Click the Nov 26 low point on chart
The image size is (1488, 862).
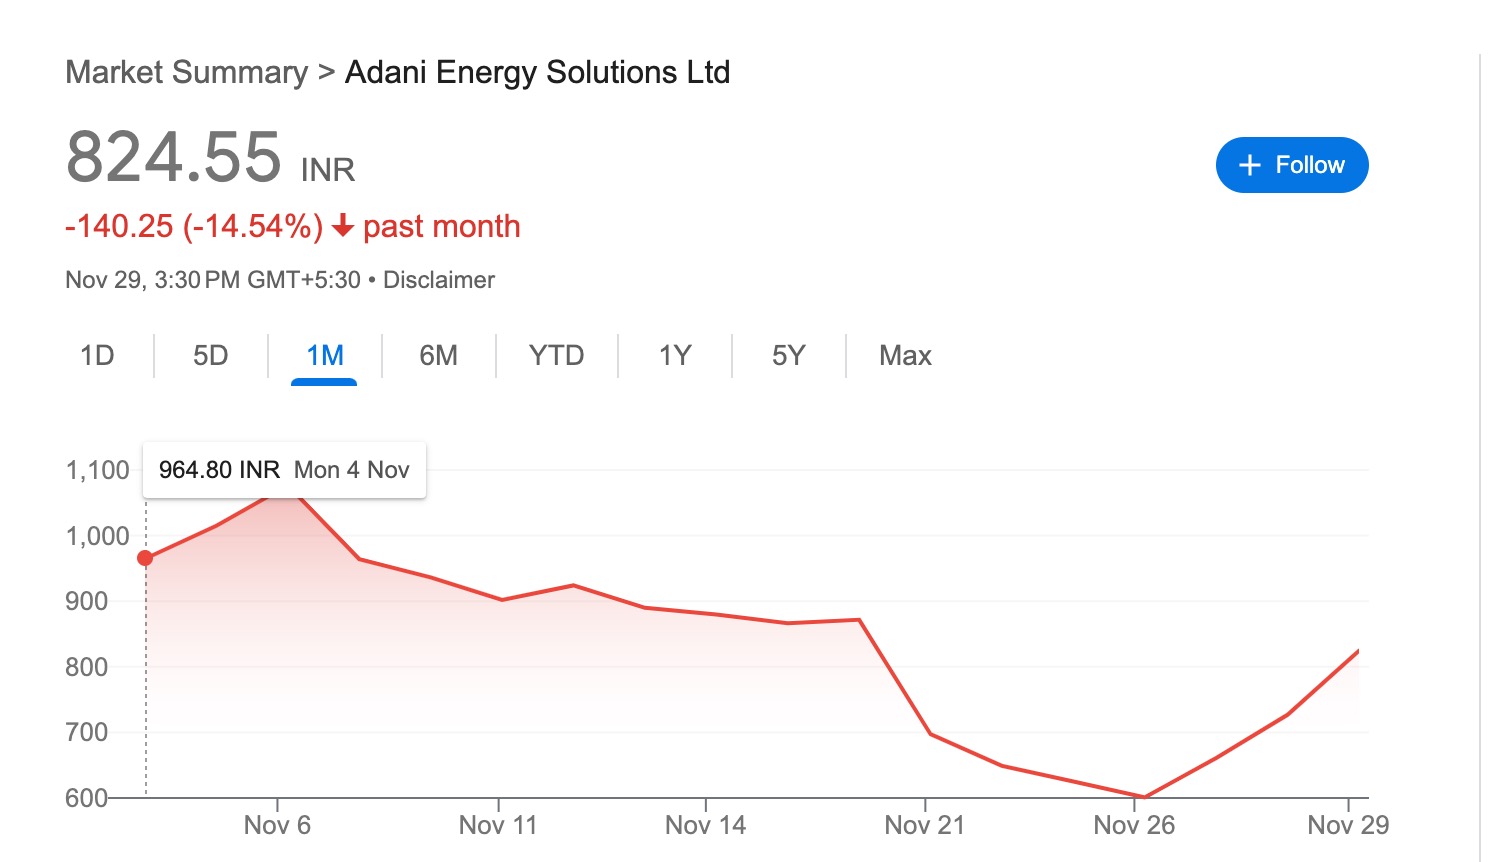tap(1142, 797)
